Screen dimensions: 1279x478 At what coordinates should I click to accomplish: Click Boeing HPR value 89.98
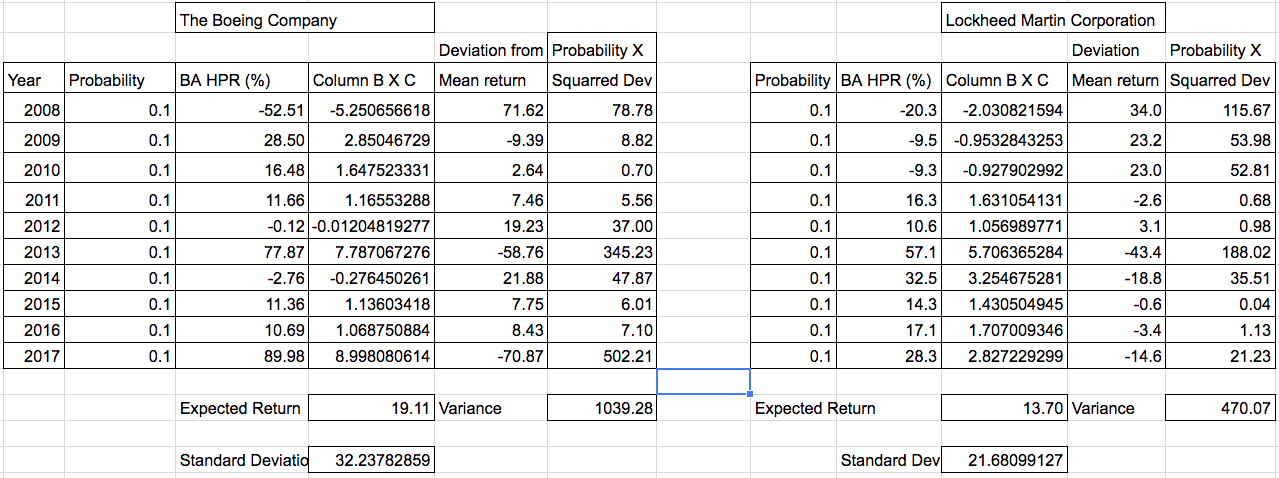242,355
